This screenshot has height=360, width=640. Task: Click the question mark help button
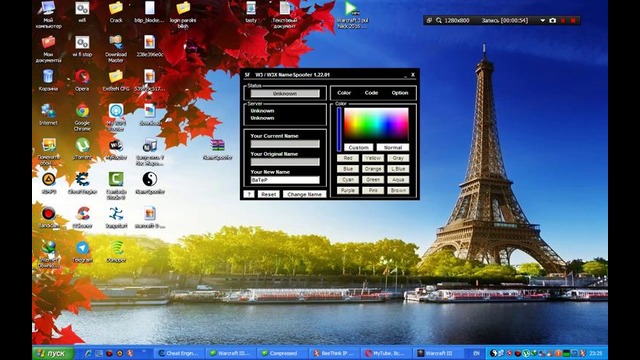249,194
